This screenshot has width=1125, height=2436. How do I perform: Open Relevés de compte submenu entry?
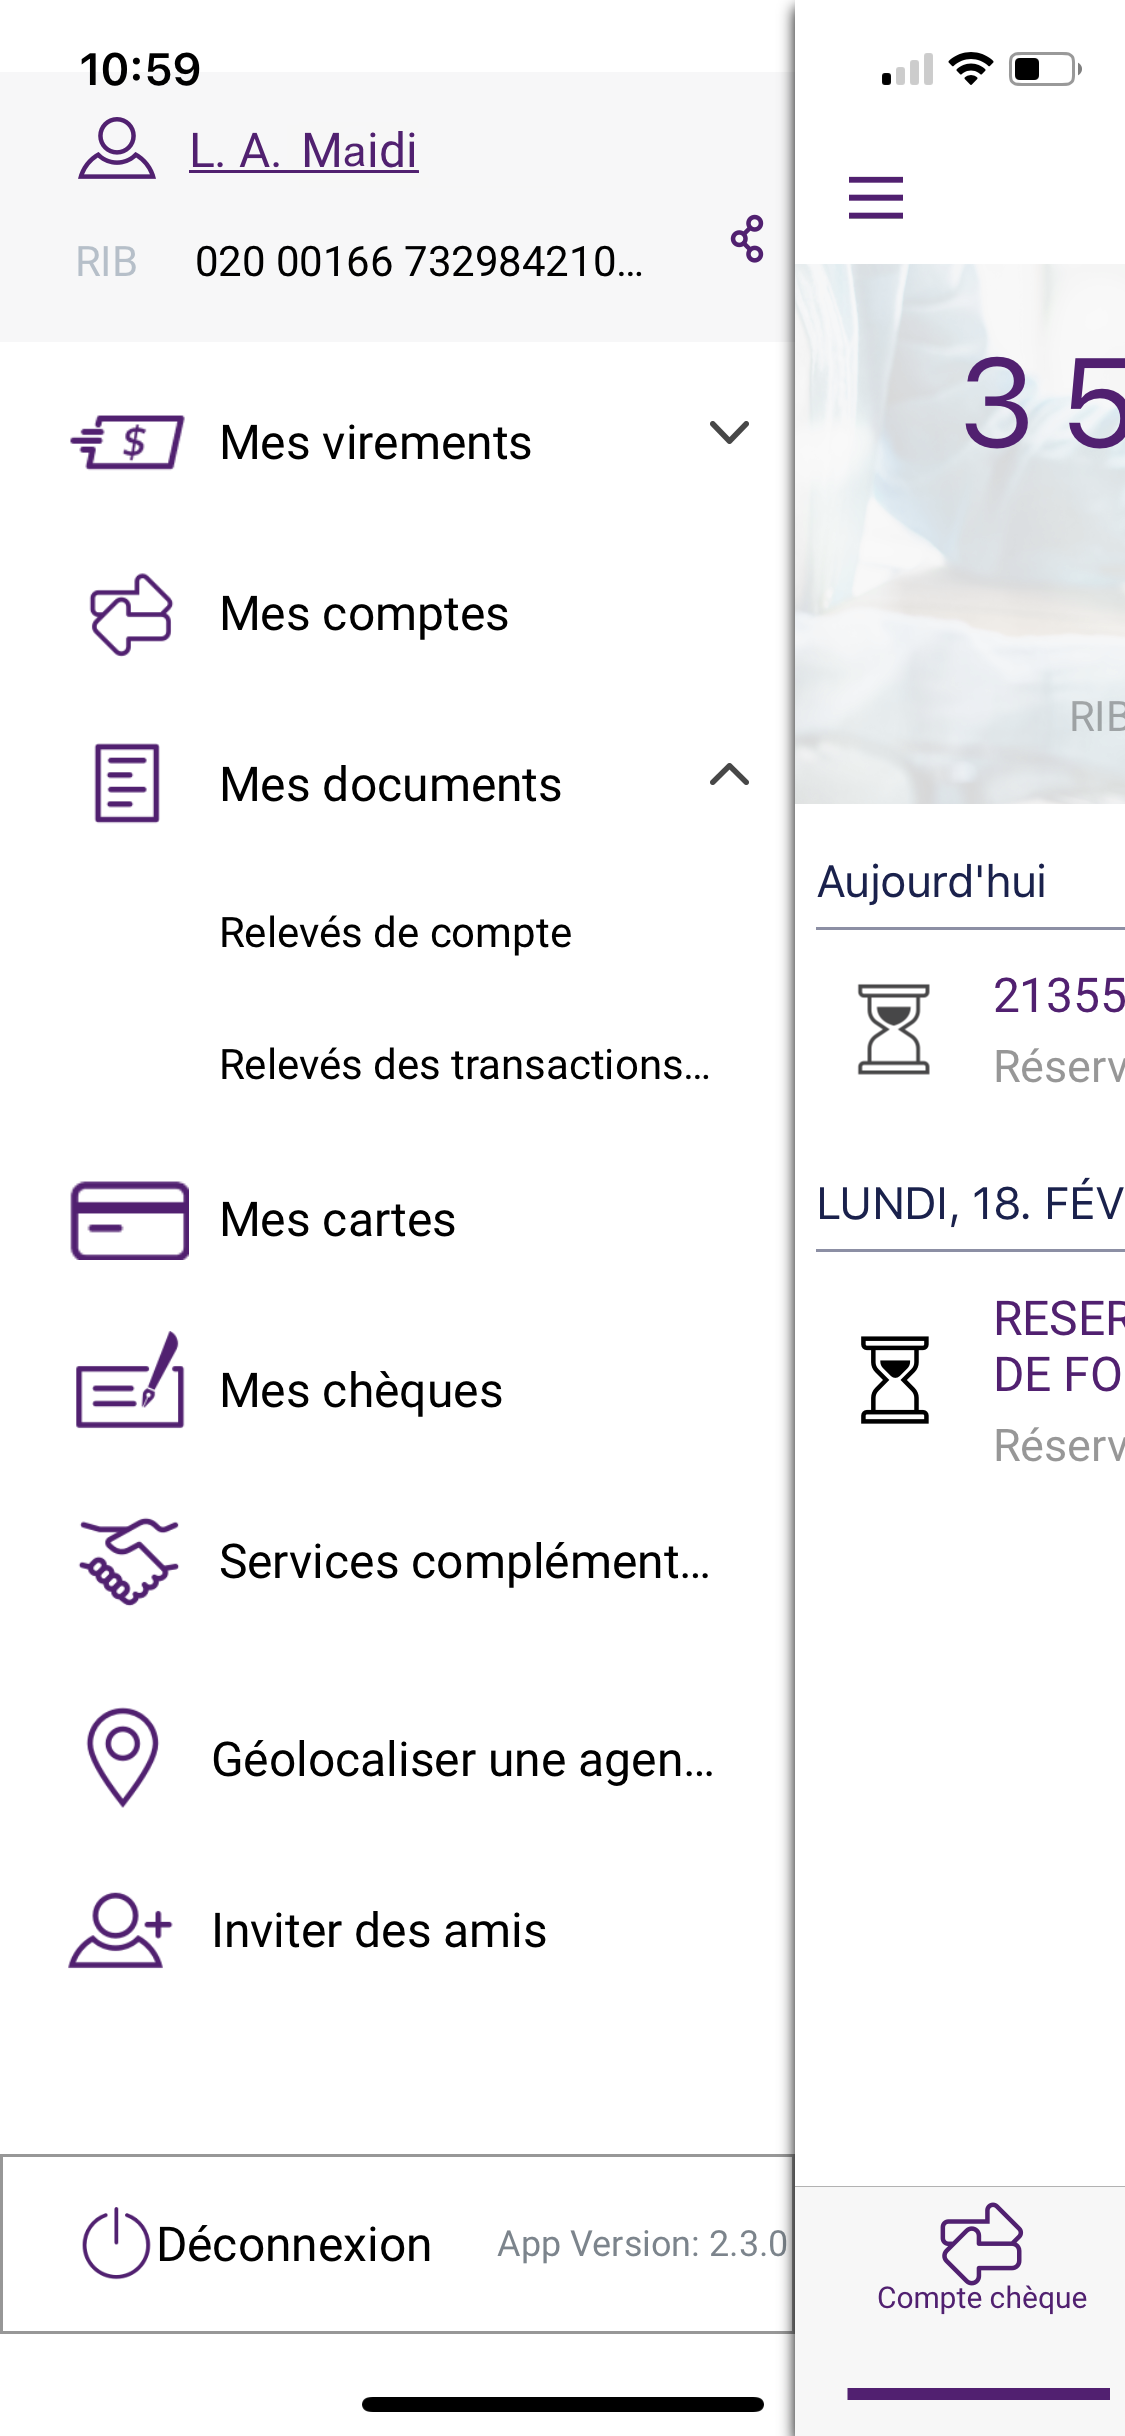[396, 933]
